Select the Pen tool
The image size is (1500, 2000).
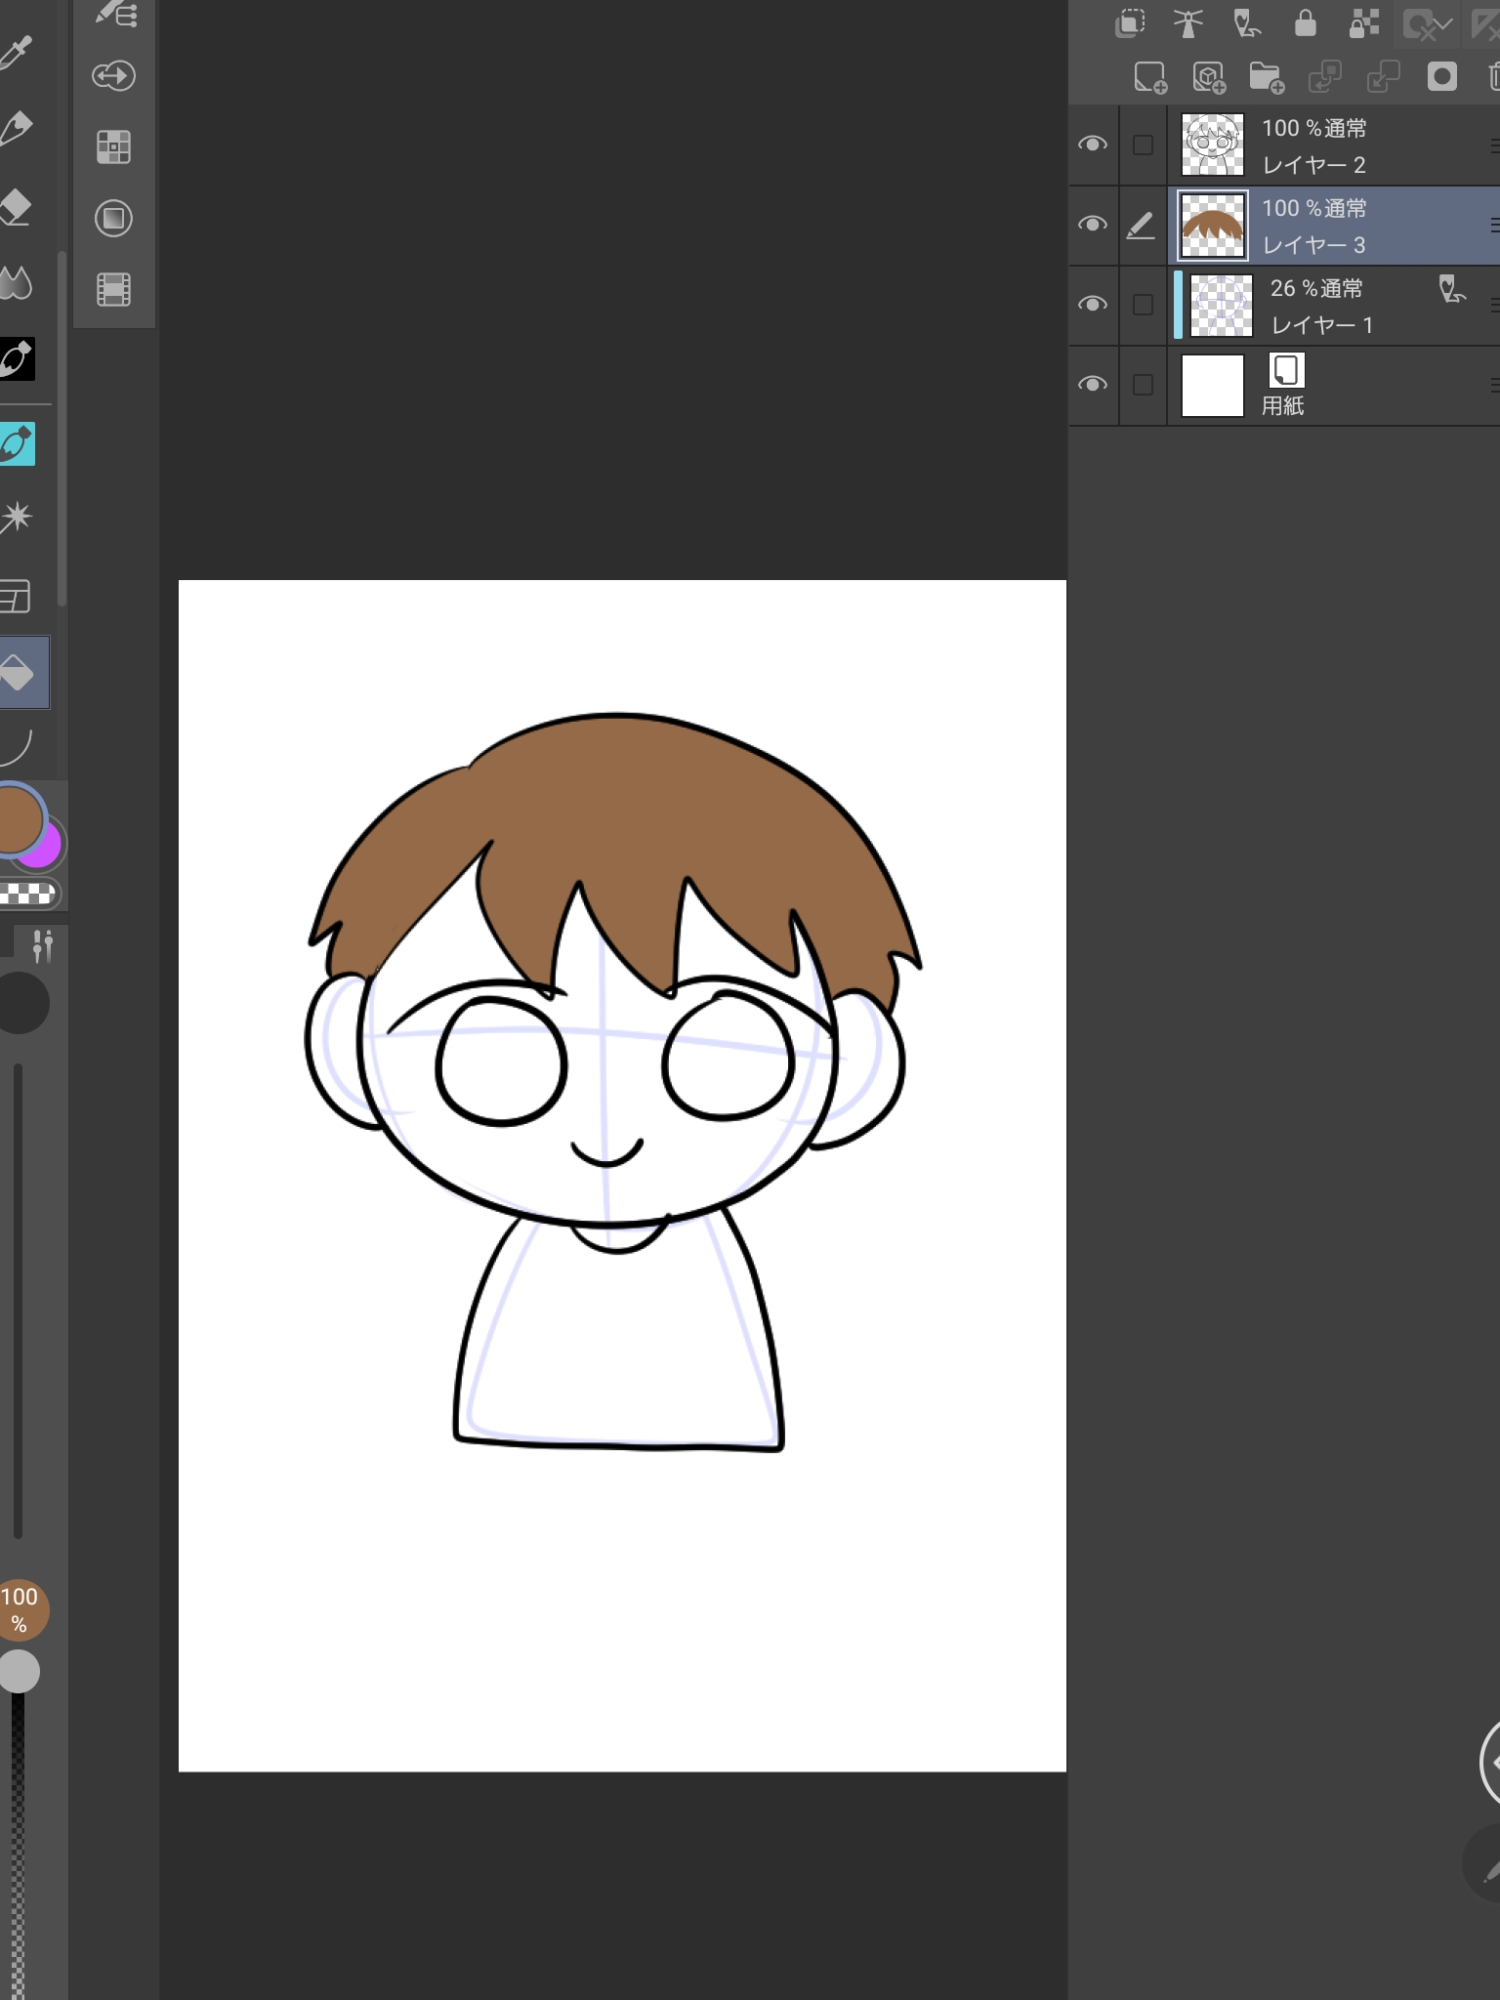pos(16,129)
